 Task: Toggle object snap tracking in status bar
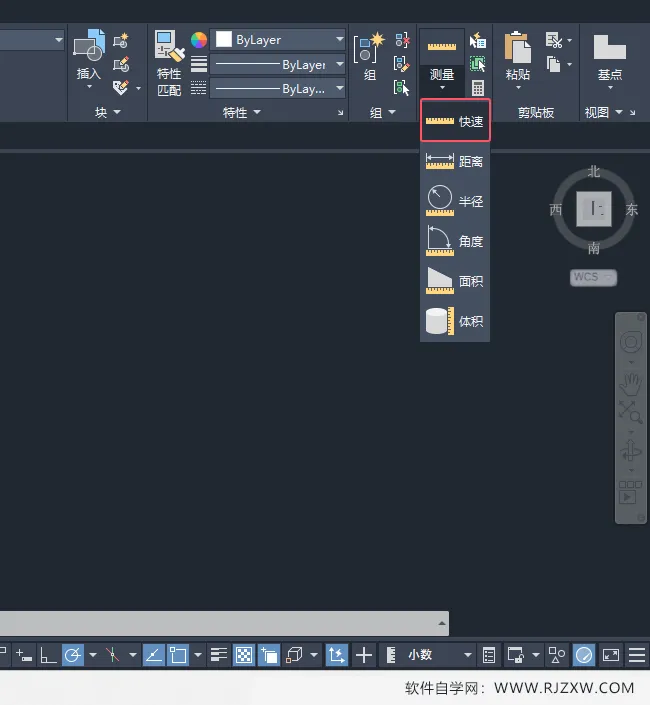click(x=154, y=655)
